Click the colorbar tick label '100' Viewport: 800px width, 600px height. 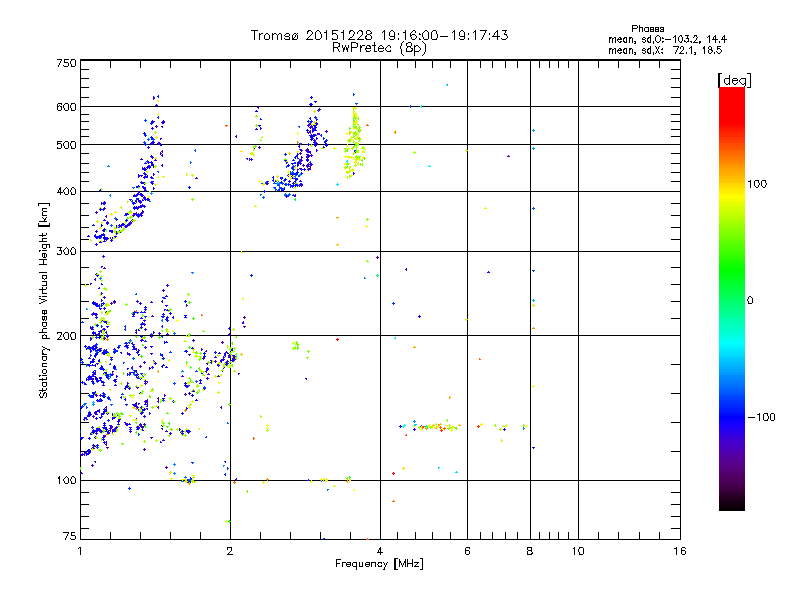757,184
